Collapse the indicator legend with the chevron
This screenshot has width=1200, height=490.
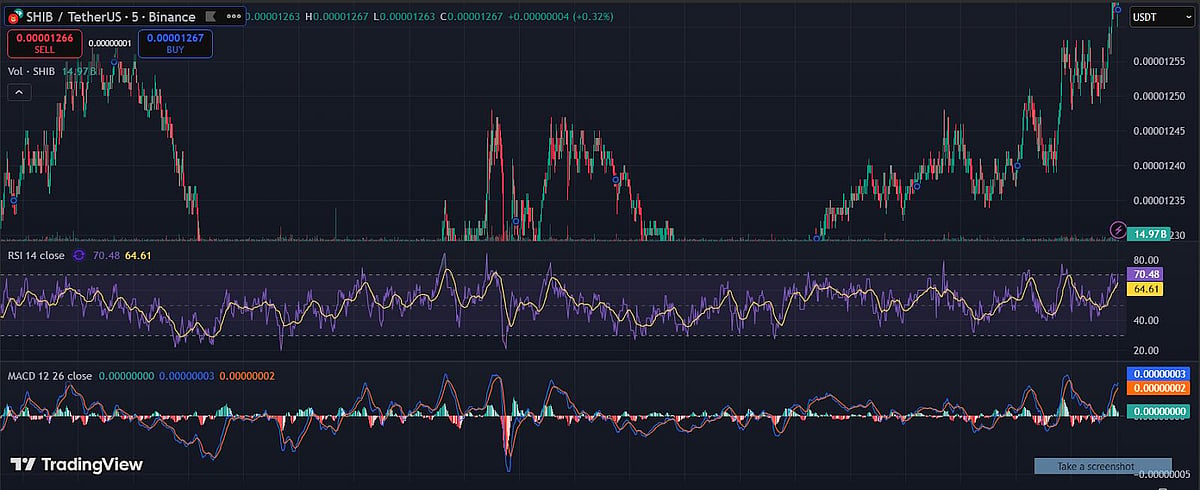[x=19, y=92]
